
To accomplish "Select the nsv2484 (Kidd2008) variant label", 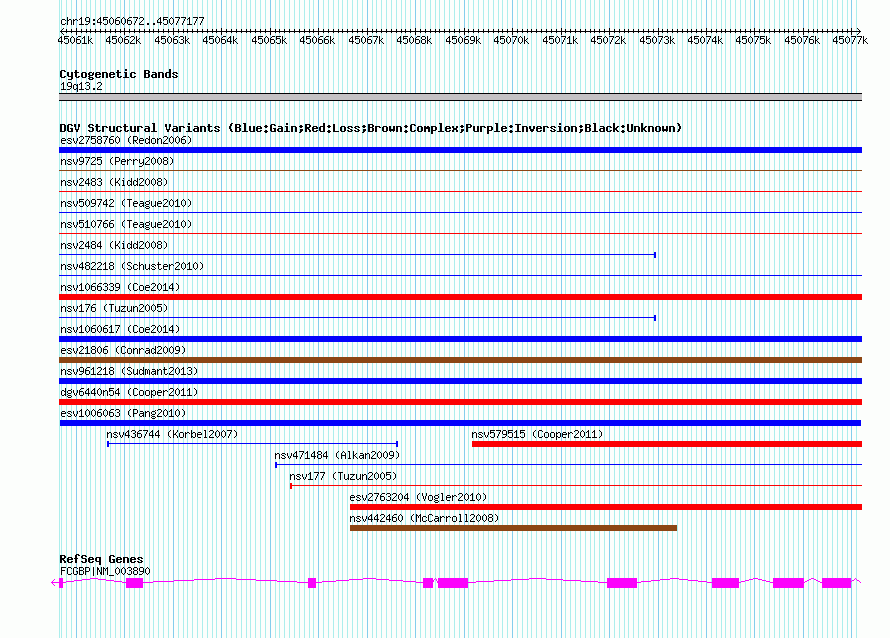I will coord(114,245).
